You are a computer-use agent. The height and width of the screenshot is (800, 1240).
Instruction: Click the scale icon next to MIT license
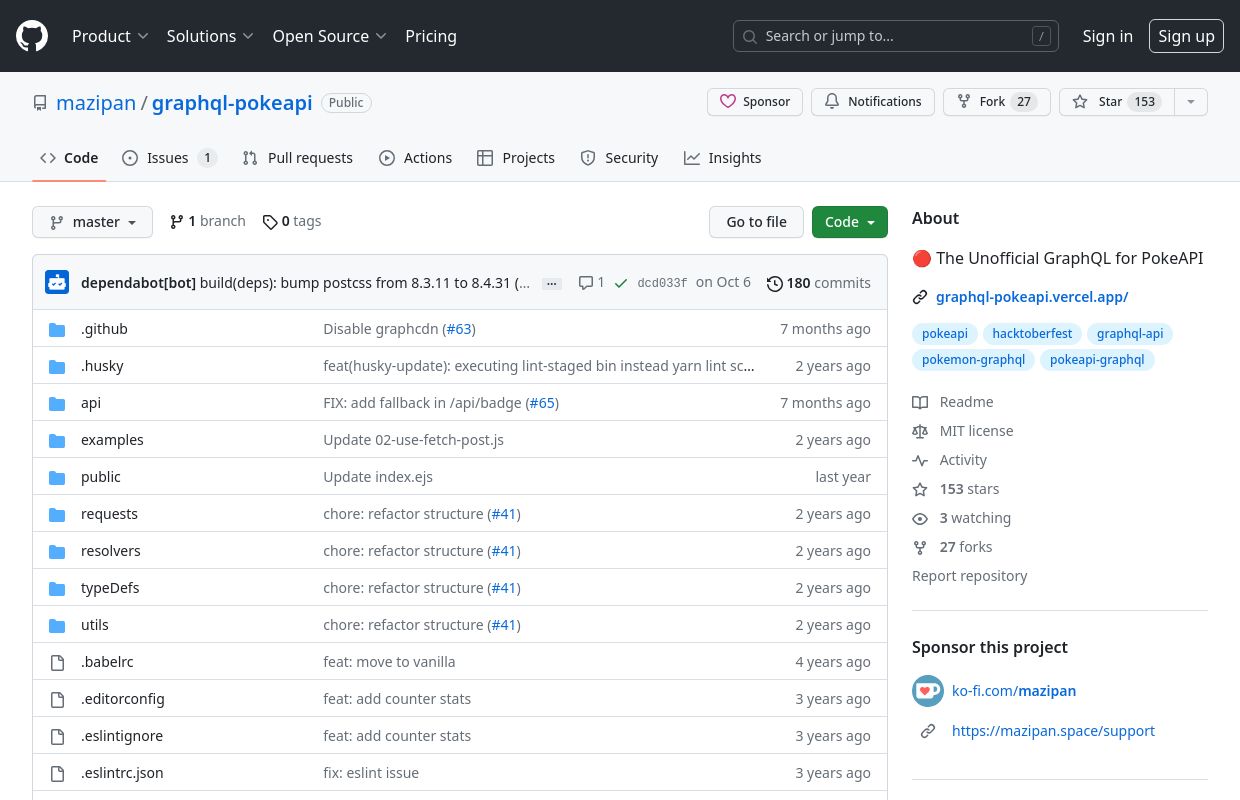tap(920, 431)
